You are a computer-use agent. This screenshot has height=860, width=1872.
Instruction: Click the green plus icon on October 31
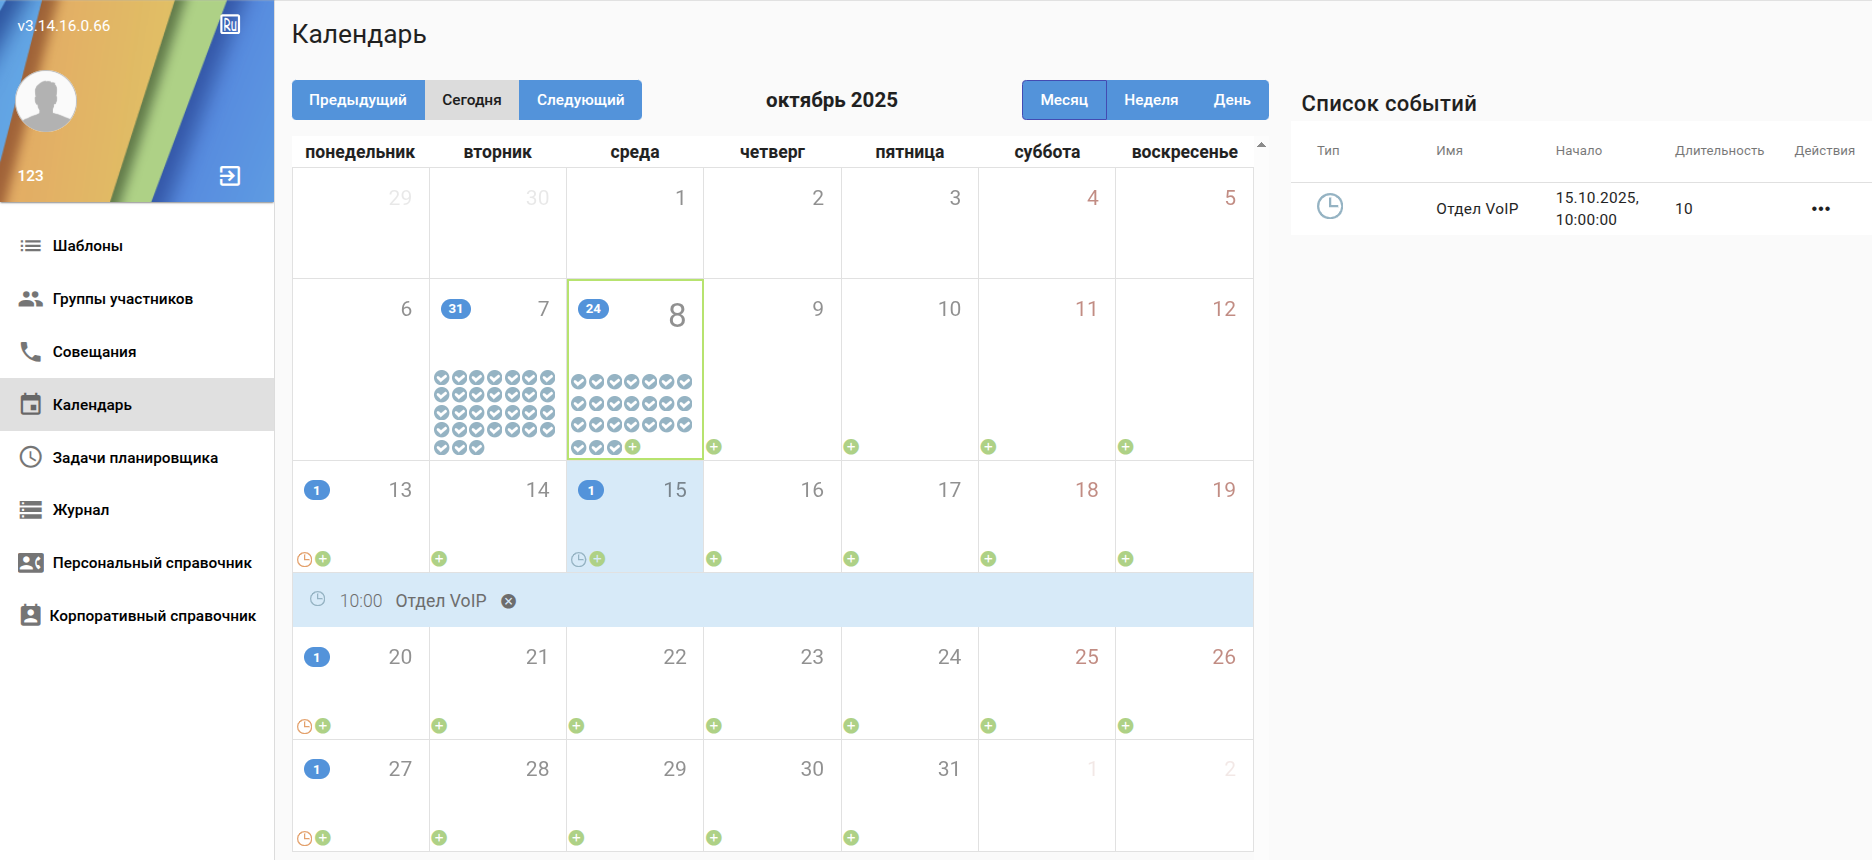[x=851, y=838]
